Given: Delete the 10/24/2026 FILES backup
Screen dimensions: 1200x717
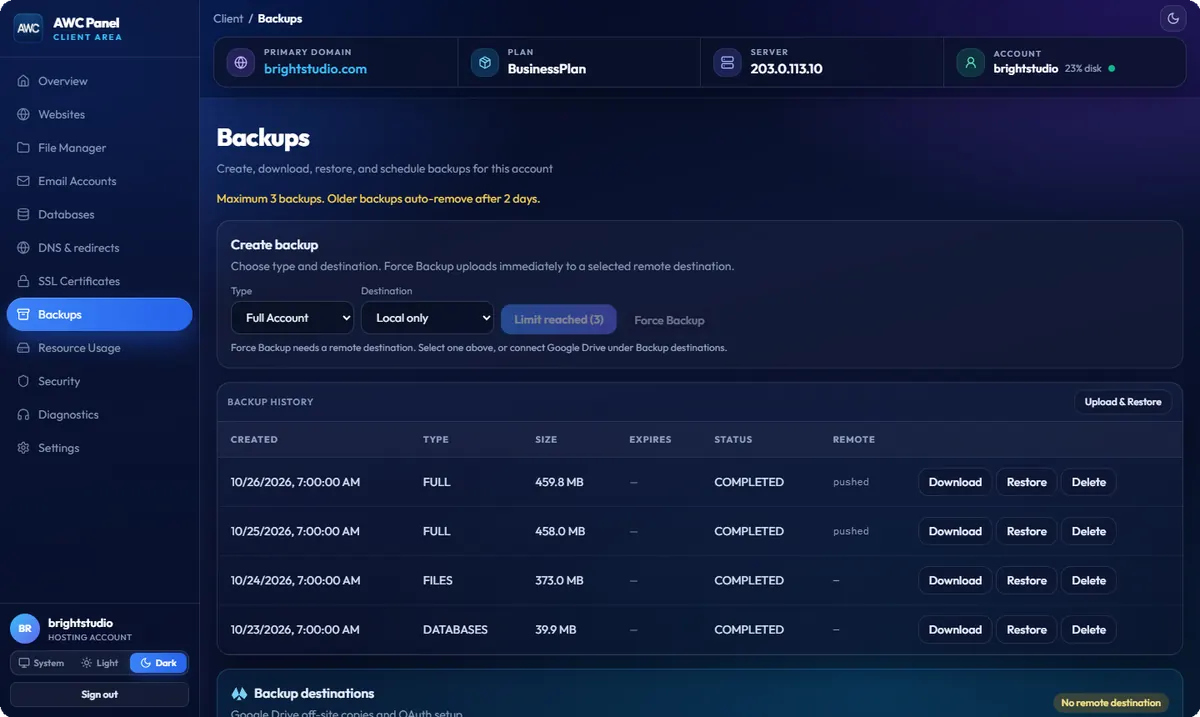Looking at the screenshot, I should coord(1089,580).
